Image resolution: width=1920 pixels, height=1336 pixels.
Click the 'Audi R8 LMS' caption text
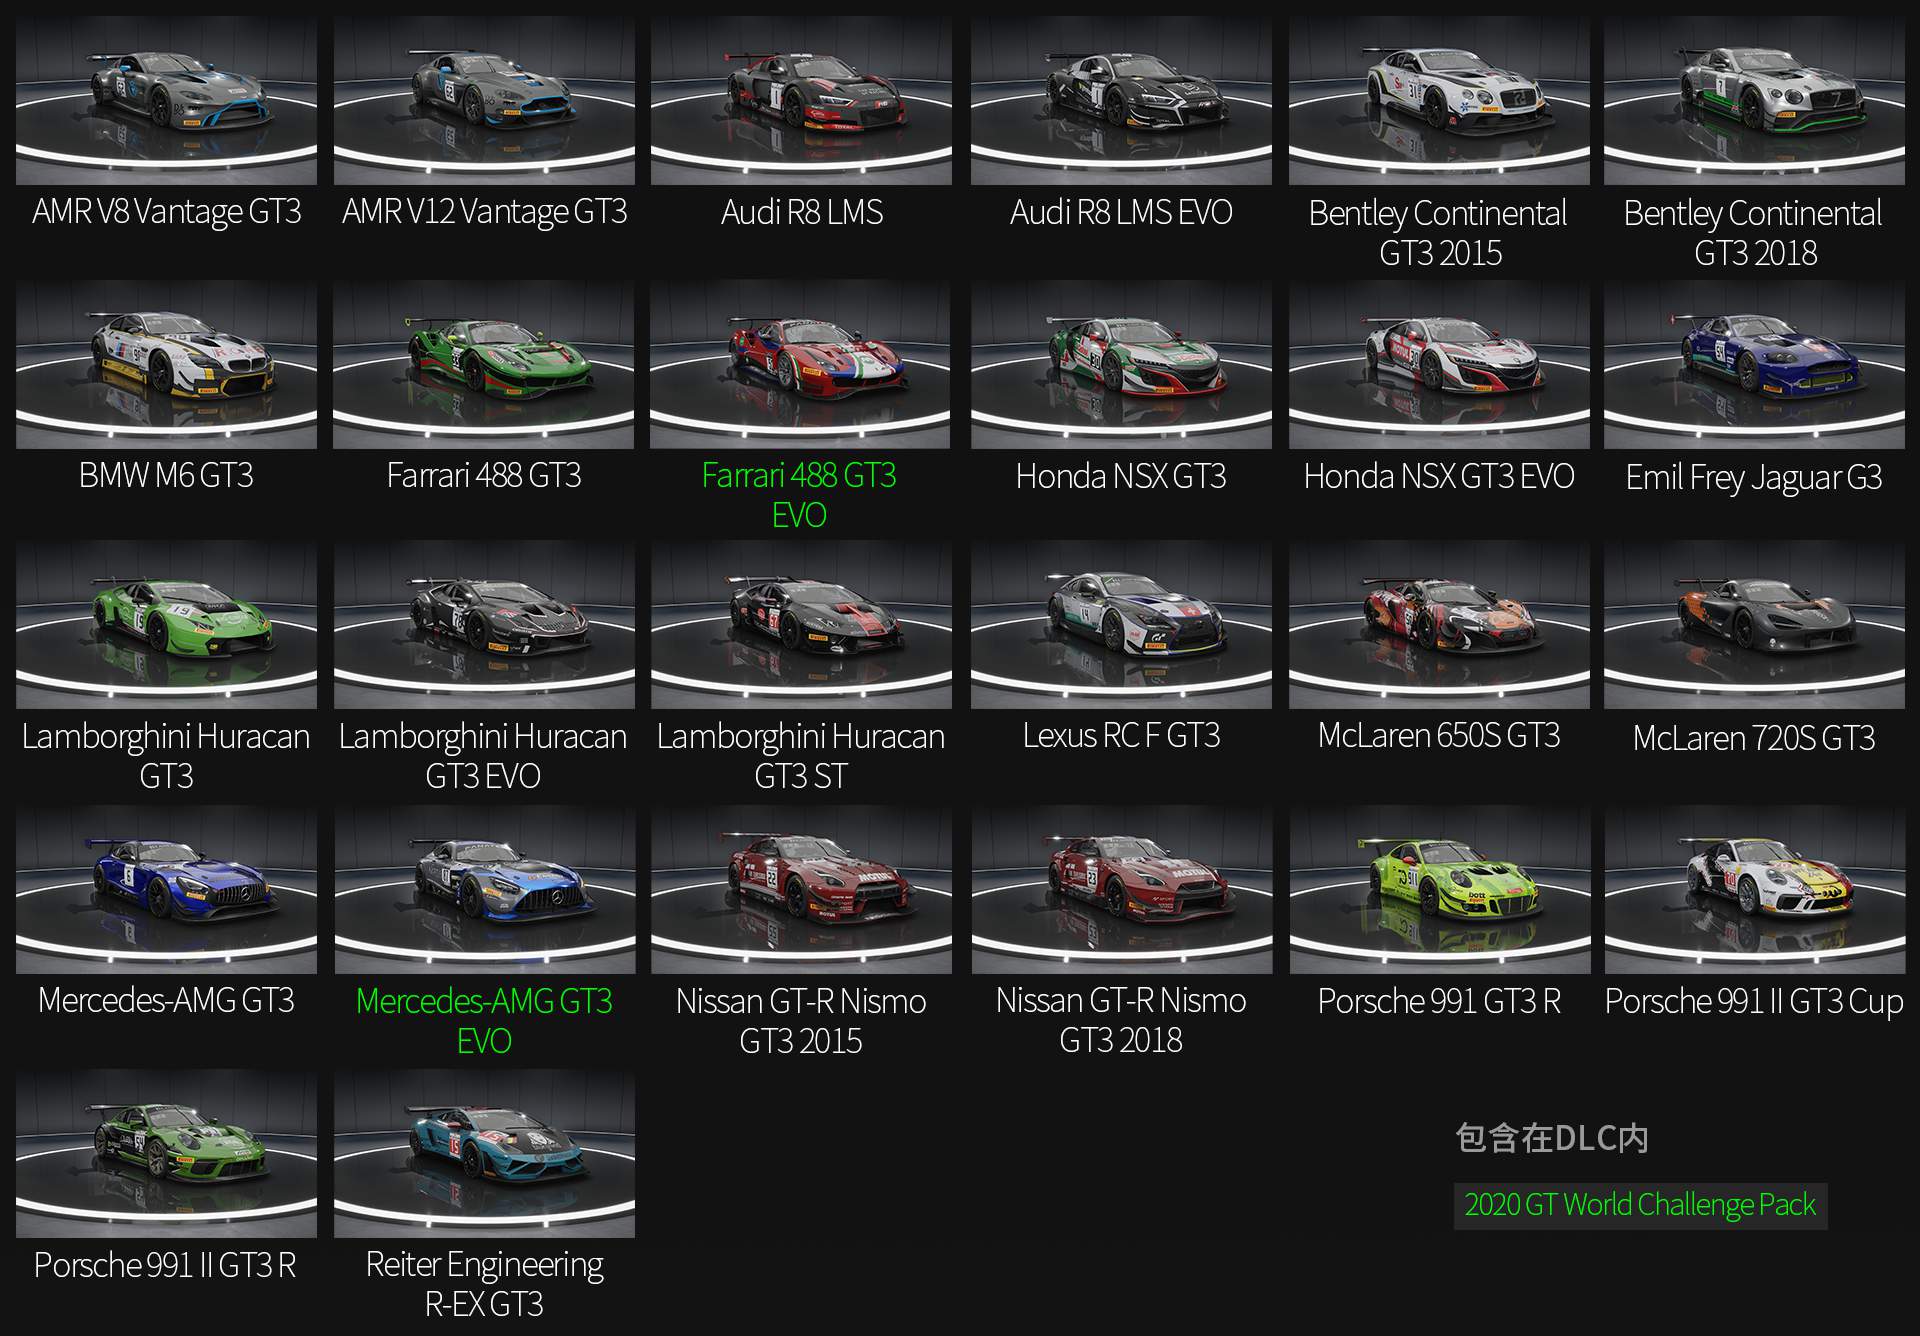coord(802,212)
